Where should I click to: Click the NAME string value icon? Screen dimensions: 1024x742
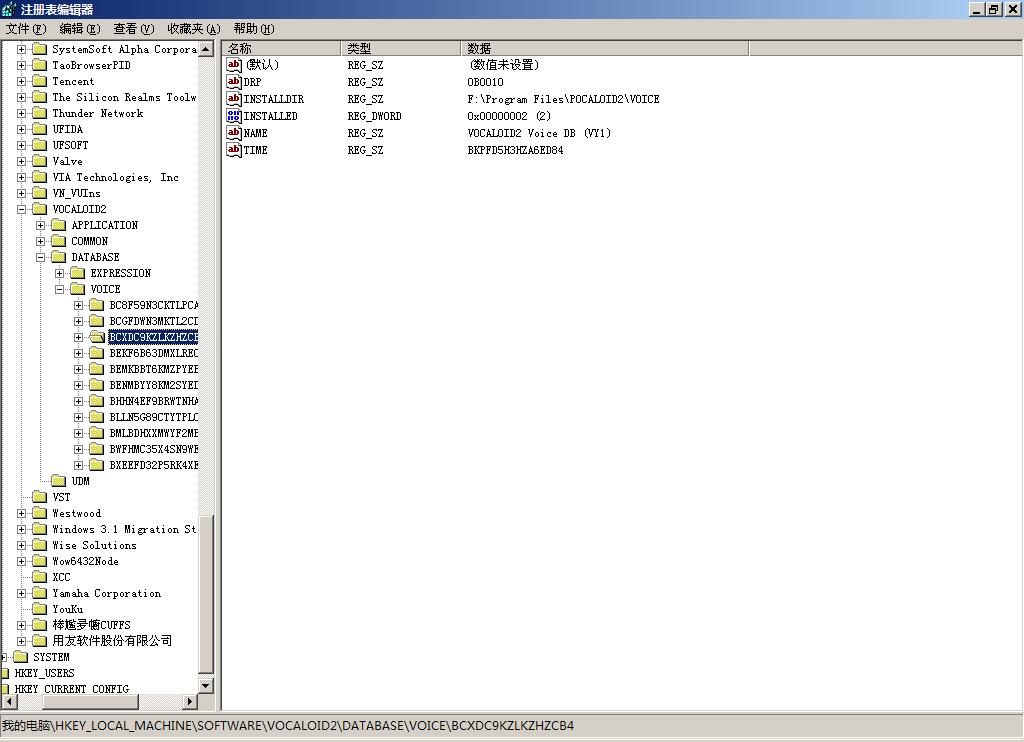pyautogui.click(x=234, y=133)
